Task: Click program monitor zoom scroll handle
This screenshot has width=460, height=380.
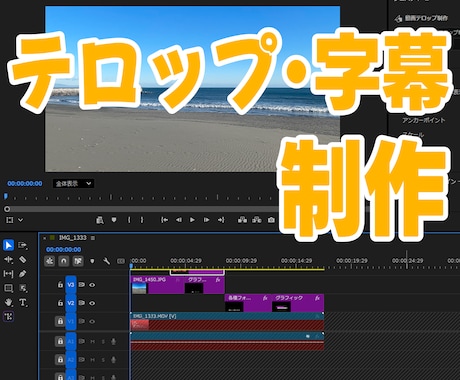Action: 7,209
